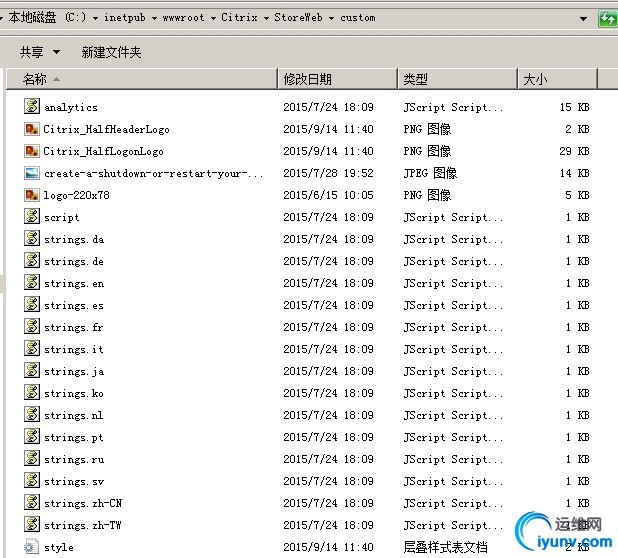Click the strings.ru file icon
618x558 pixels.
pos(32,459)
